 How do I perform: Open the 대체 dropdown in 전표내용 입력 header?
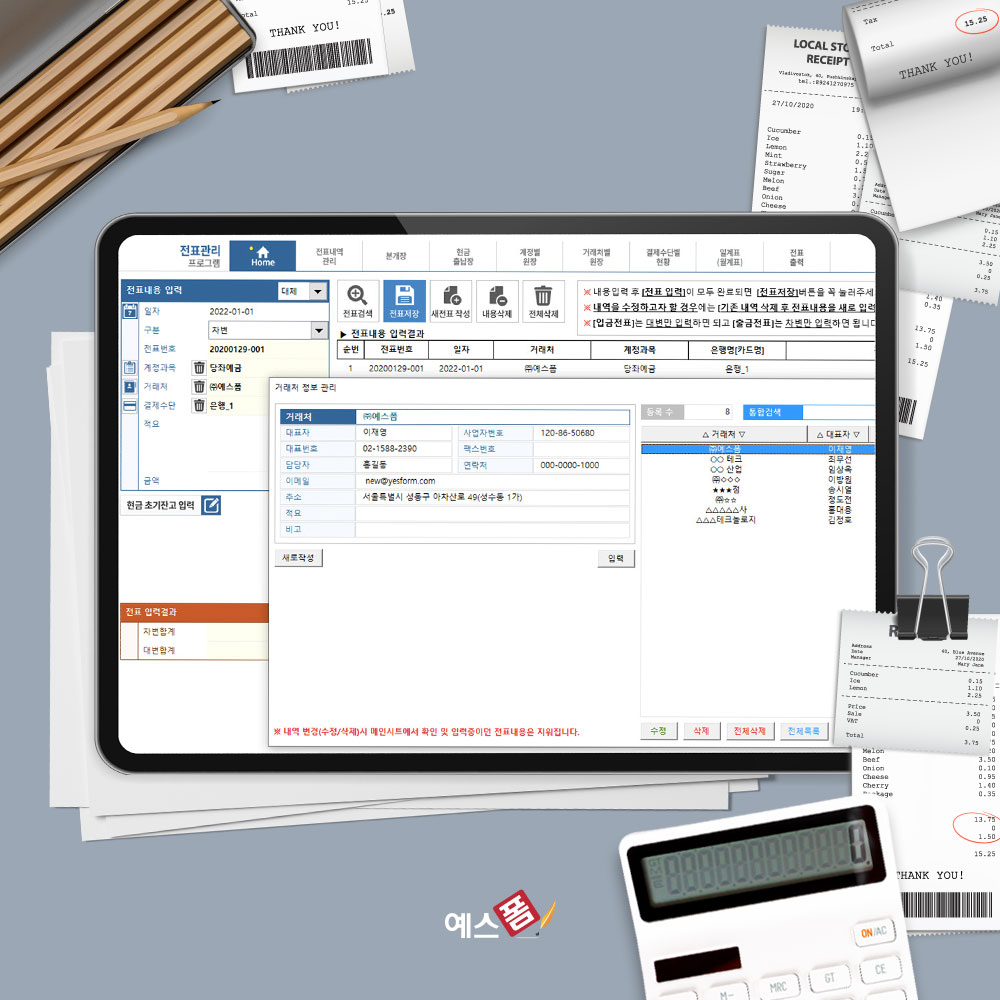click(x=318, y=291)
